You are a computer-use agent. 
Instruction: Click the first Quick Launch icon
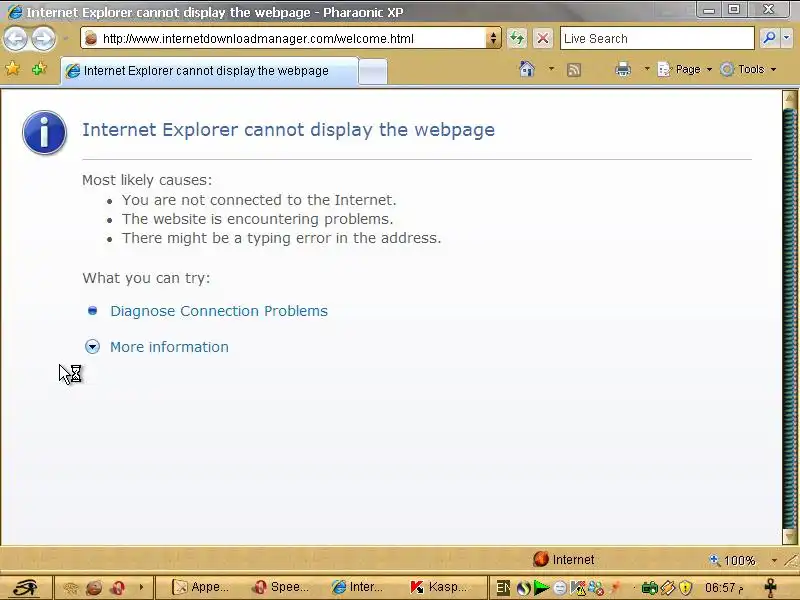coord(70,588)
